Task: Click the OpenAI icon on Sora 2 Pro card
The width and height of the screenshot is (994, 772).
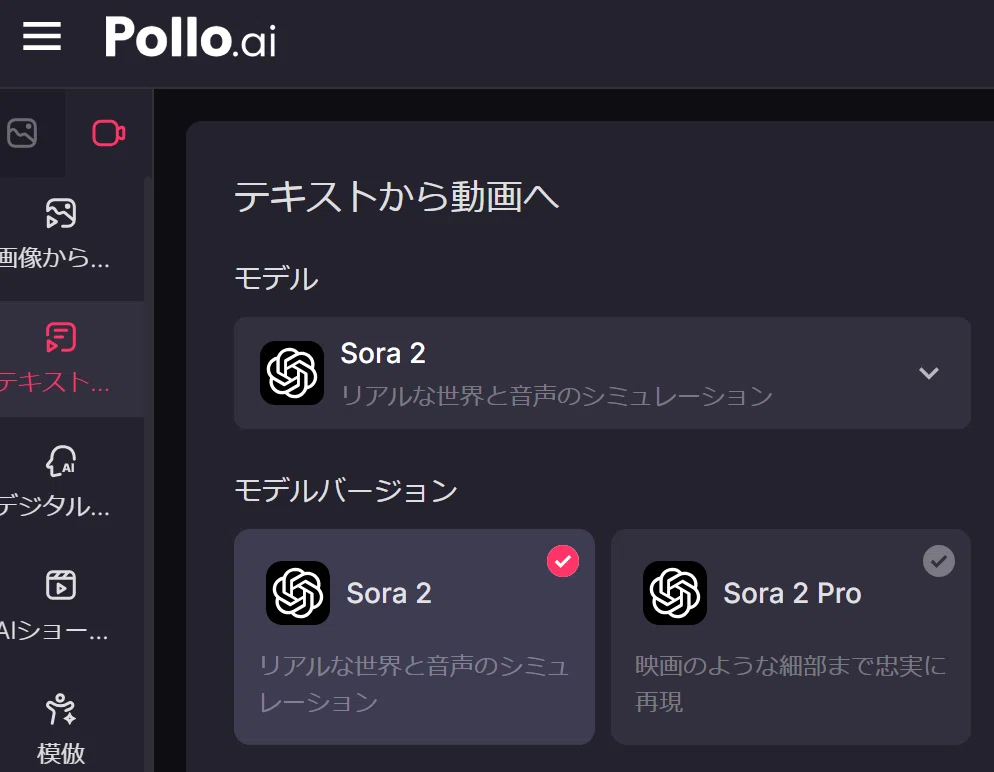Action: (x=674, y=593)
